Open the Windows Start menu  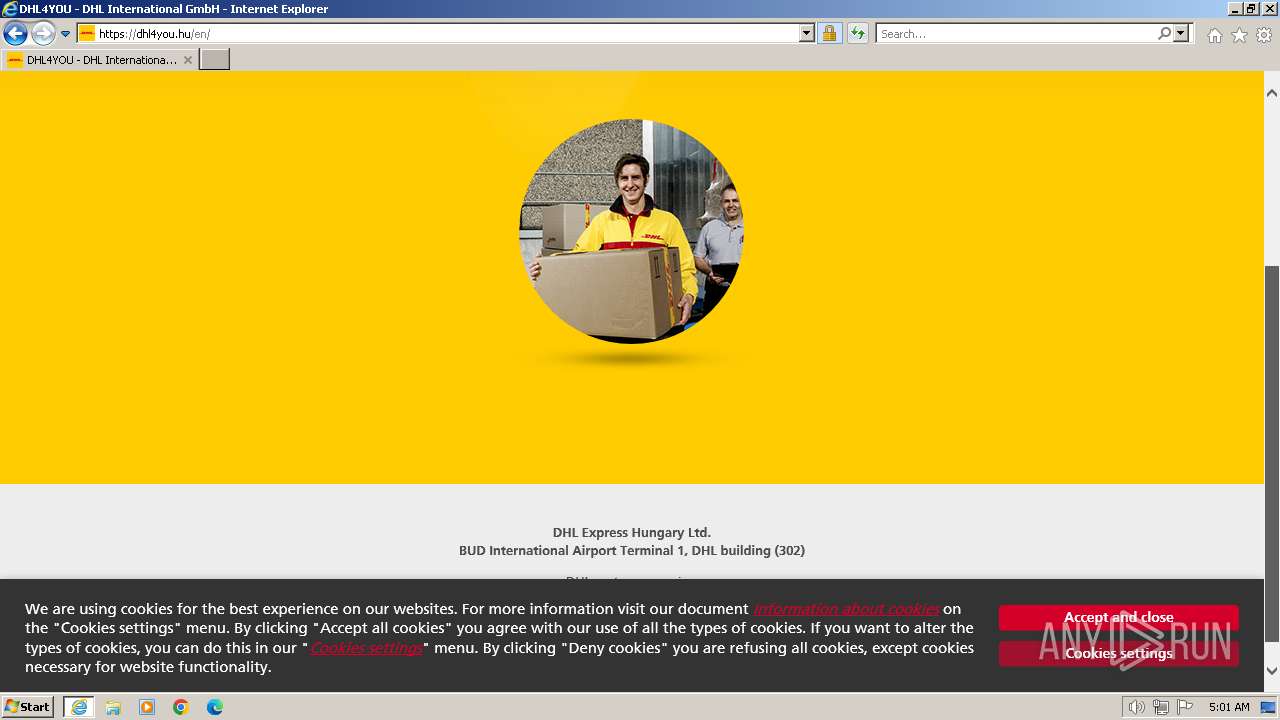click(x=28, y=707)
